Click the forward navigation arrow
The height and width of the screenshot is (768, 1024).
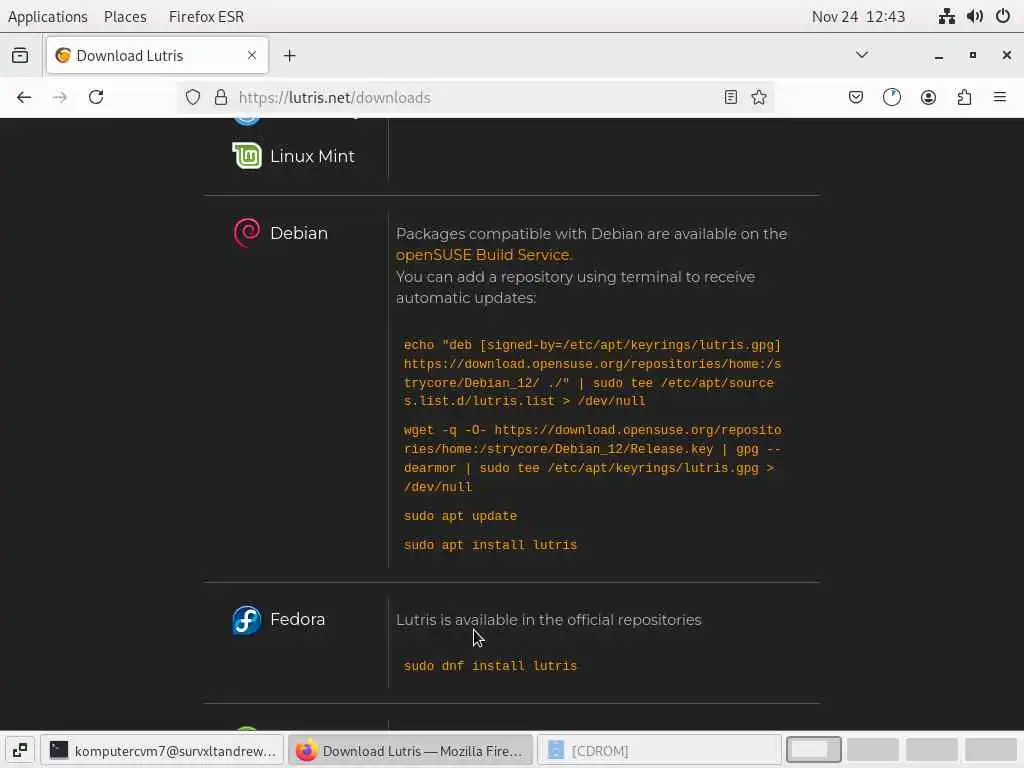(59, 97)
